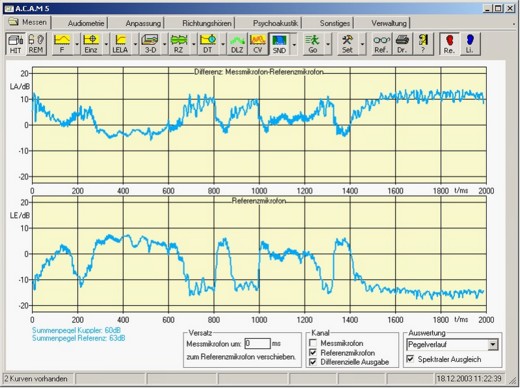This screenshot has height=388, width=520.
Task: Close the A.C.A.M 5 window
Action: pyautogui.click(x=510, y=8)
